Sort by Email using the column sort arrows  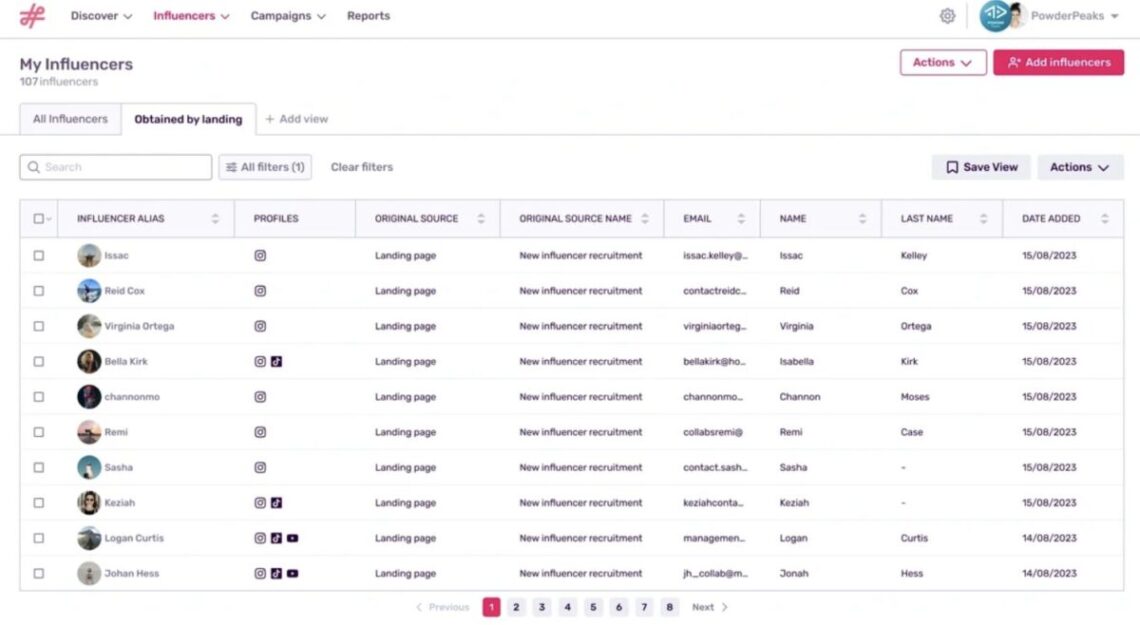(x=740, y=218)
